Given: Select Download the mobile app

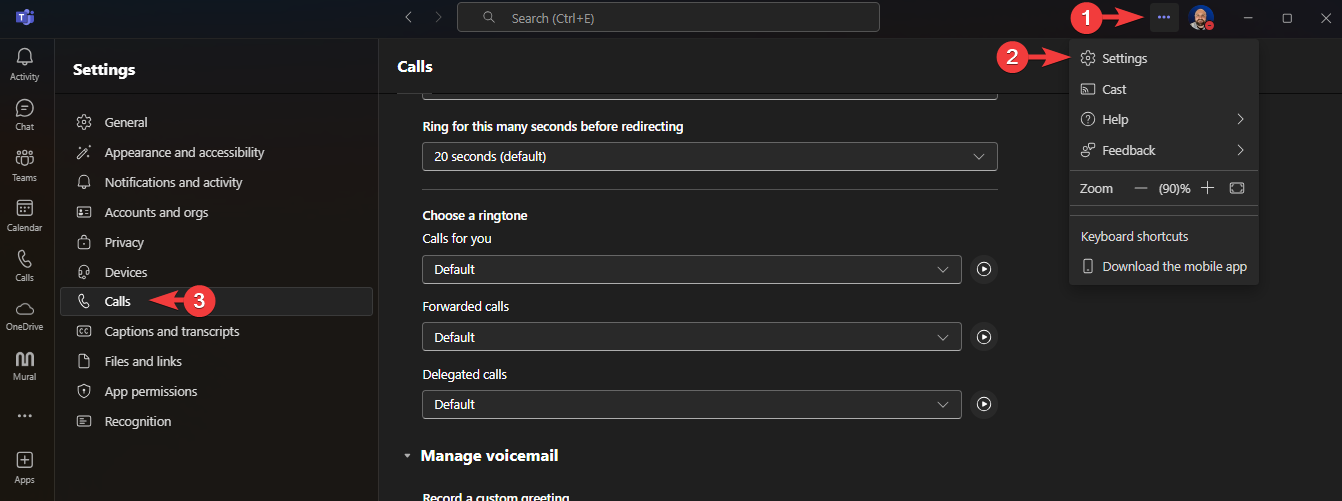Looking at the screenshot, I should click(x=1164, y=267).
